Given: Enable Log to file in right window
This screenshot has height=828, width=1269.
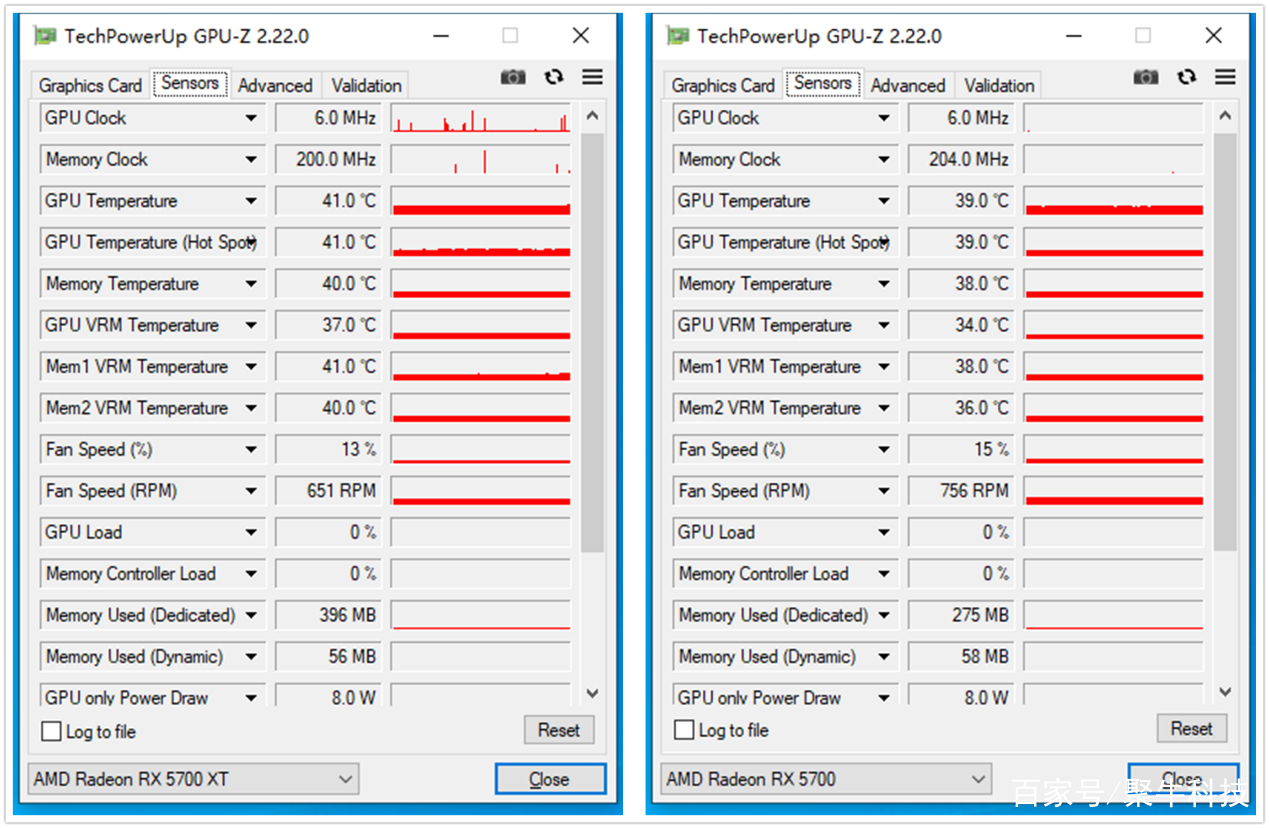Looking at the screenshot, I should coord(684,730).
